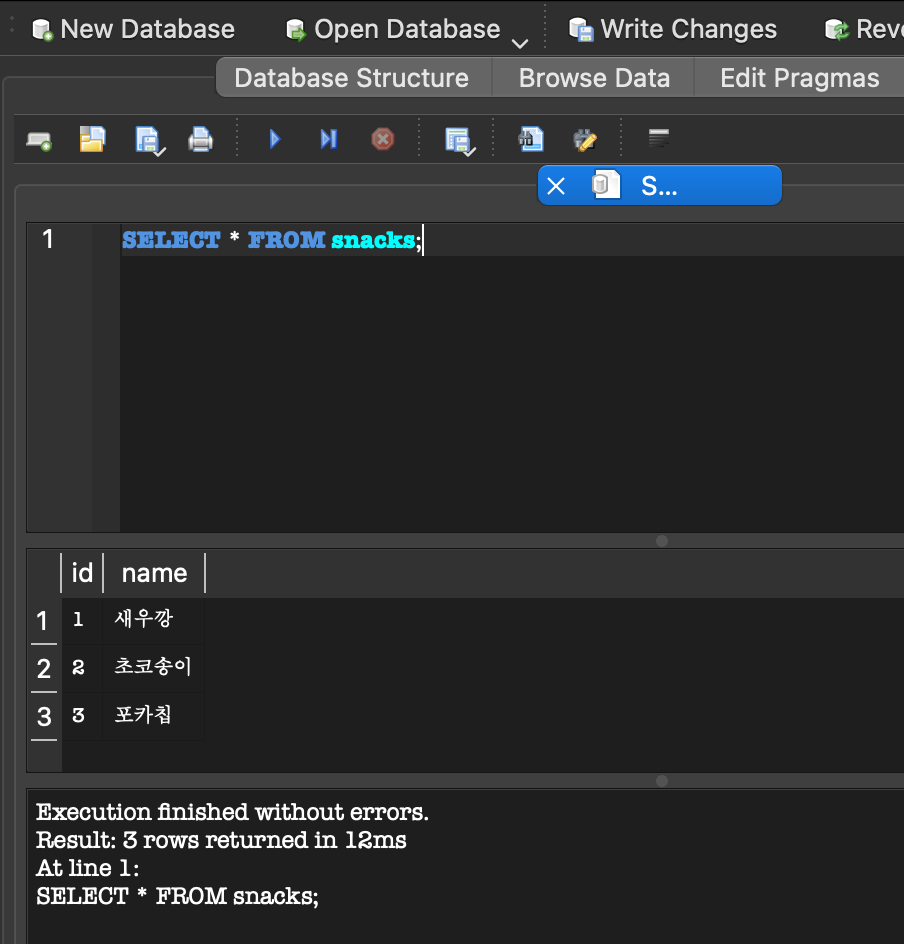Toggle comment block lines icon

click(659, 138)
